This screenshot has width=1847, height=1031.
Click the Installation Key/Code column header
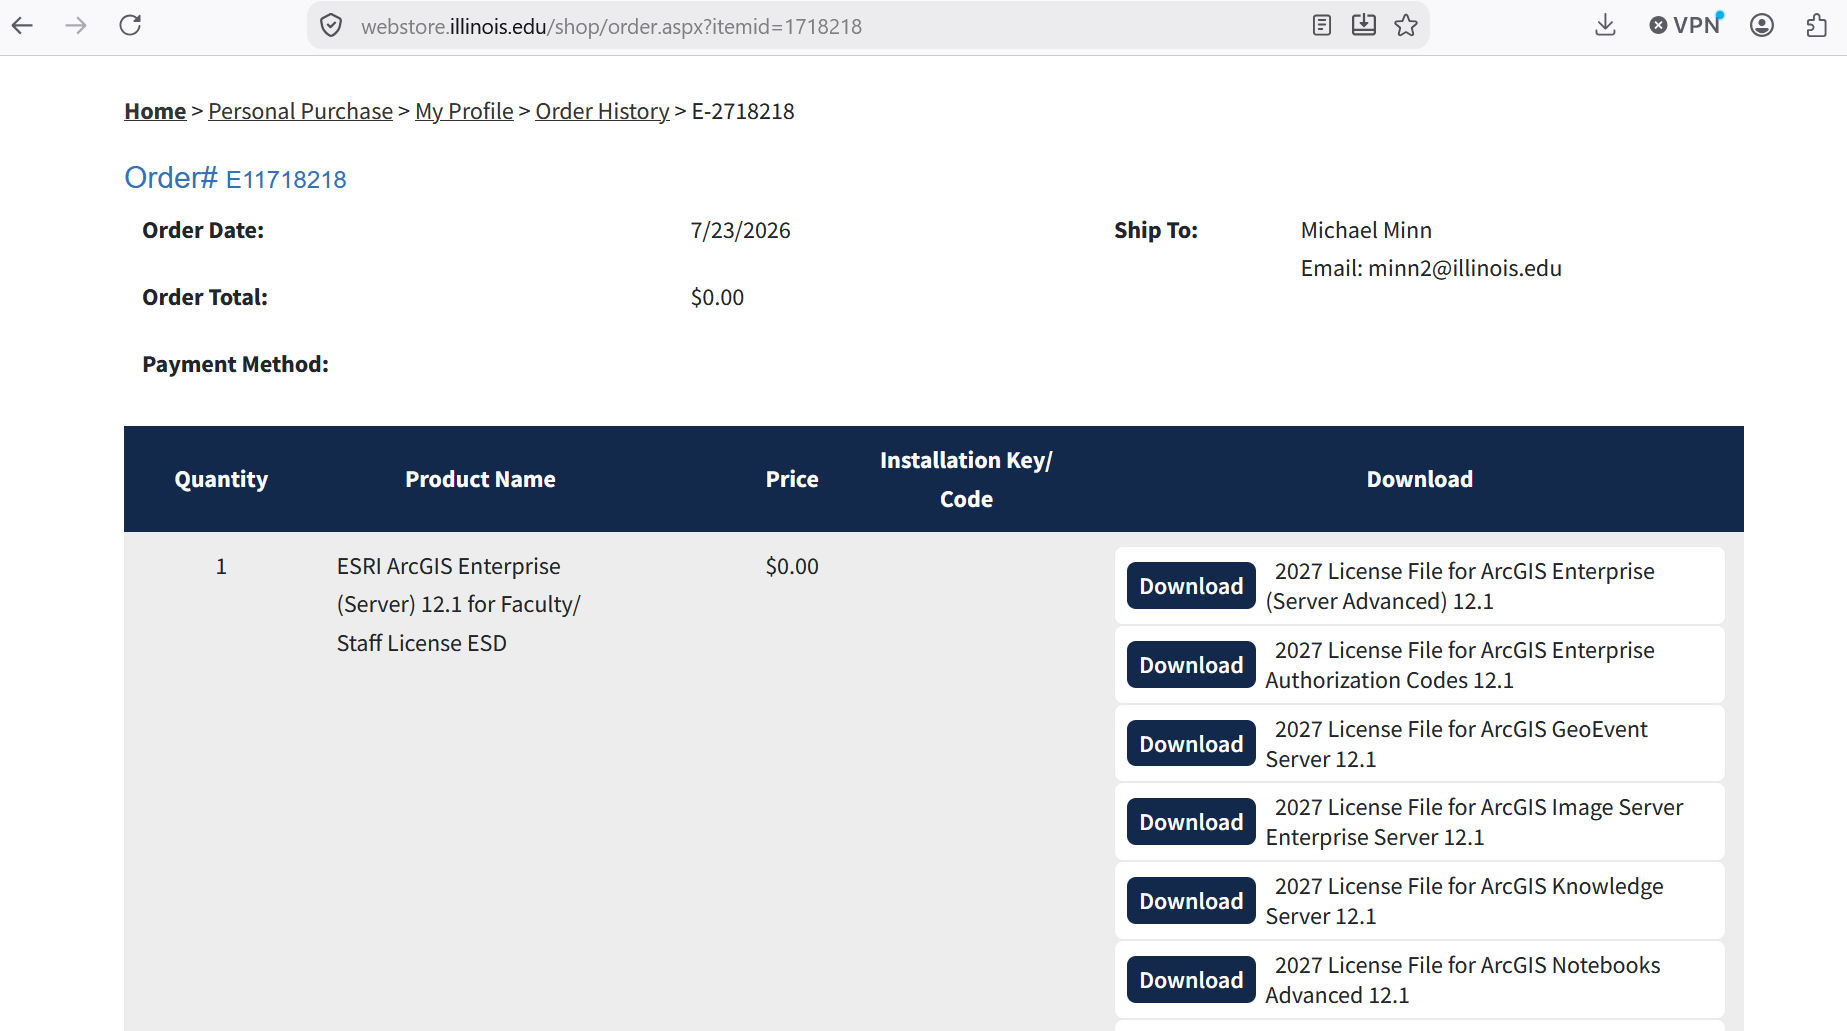[966, 480]
